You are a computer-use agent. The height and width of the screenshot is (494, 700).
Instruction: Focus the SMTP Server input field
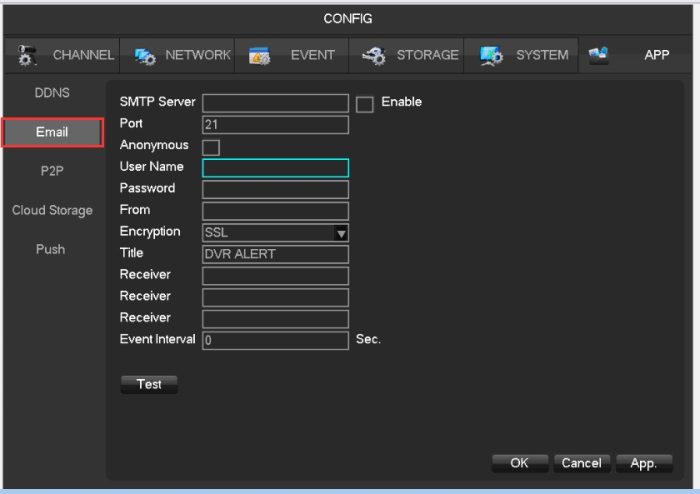[275, 103]
